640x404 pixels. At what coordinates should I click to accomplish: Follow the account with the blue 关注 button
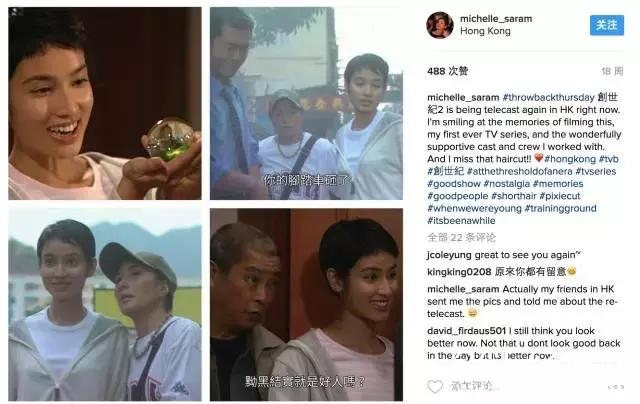[x=607, y=25]
